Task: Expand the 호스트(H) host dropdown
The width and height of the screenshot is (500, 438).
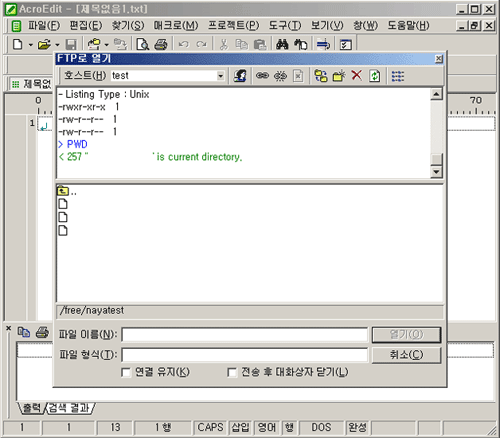Action: pos(220,76)
